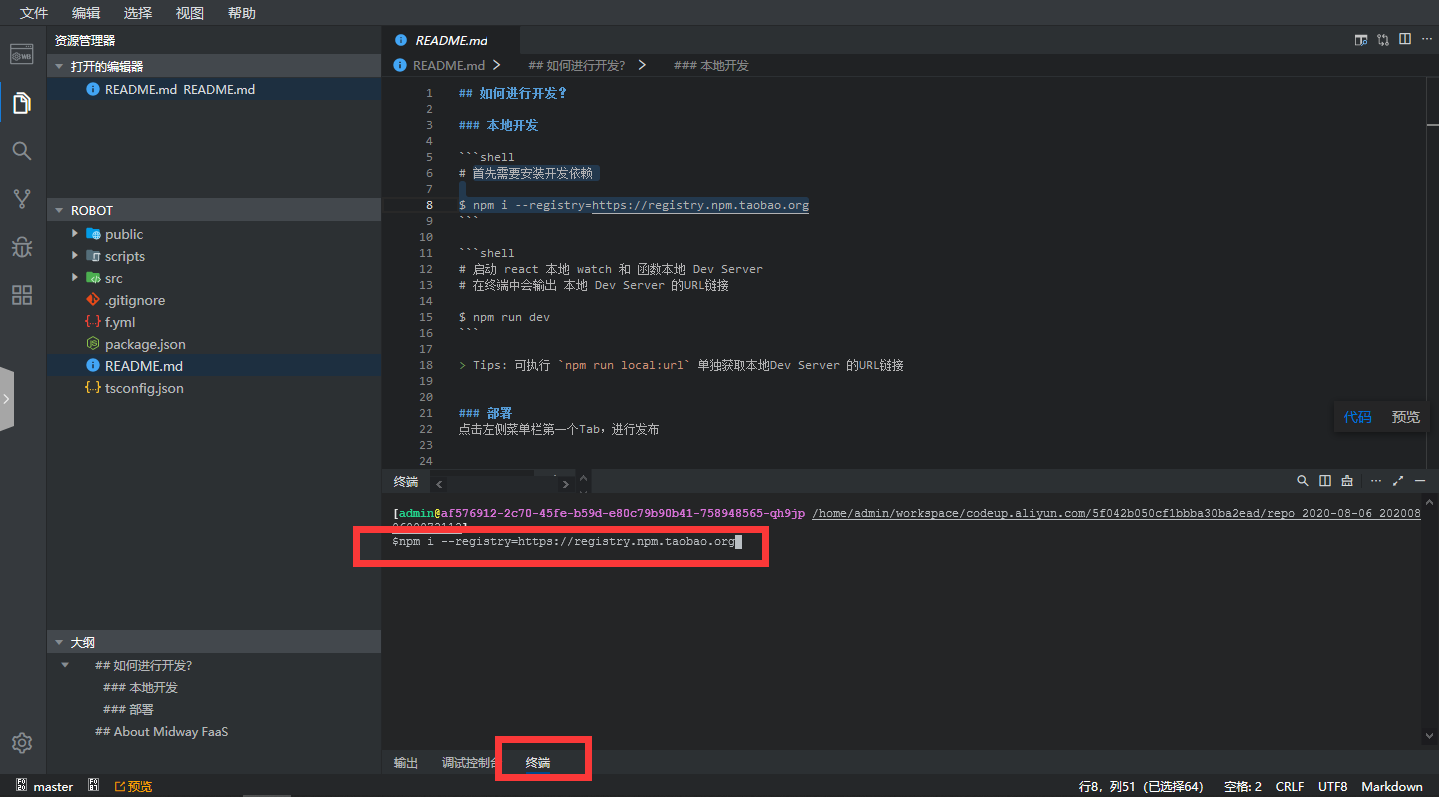Image resolution: width=1439 pixels, height=797 pixels.
Task: Open the 帮助 menu
Action: pyautogui.click(x=241, y=13)
